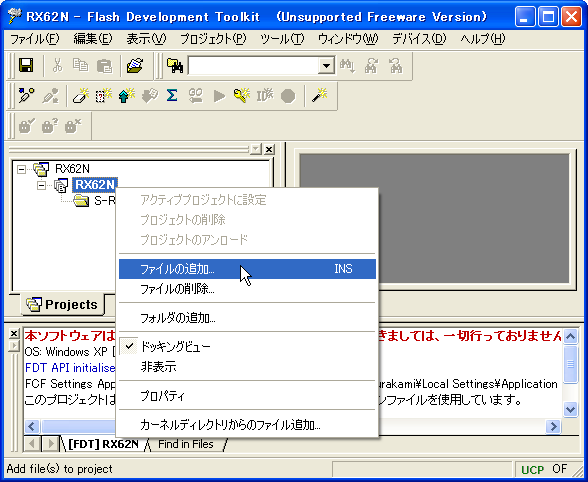This screenshot has width=588, height=482.
Task: Toggle the ドッキングビュー checked menu item
Action: point(247,347)
